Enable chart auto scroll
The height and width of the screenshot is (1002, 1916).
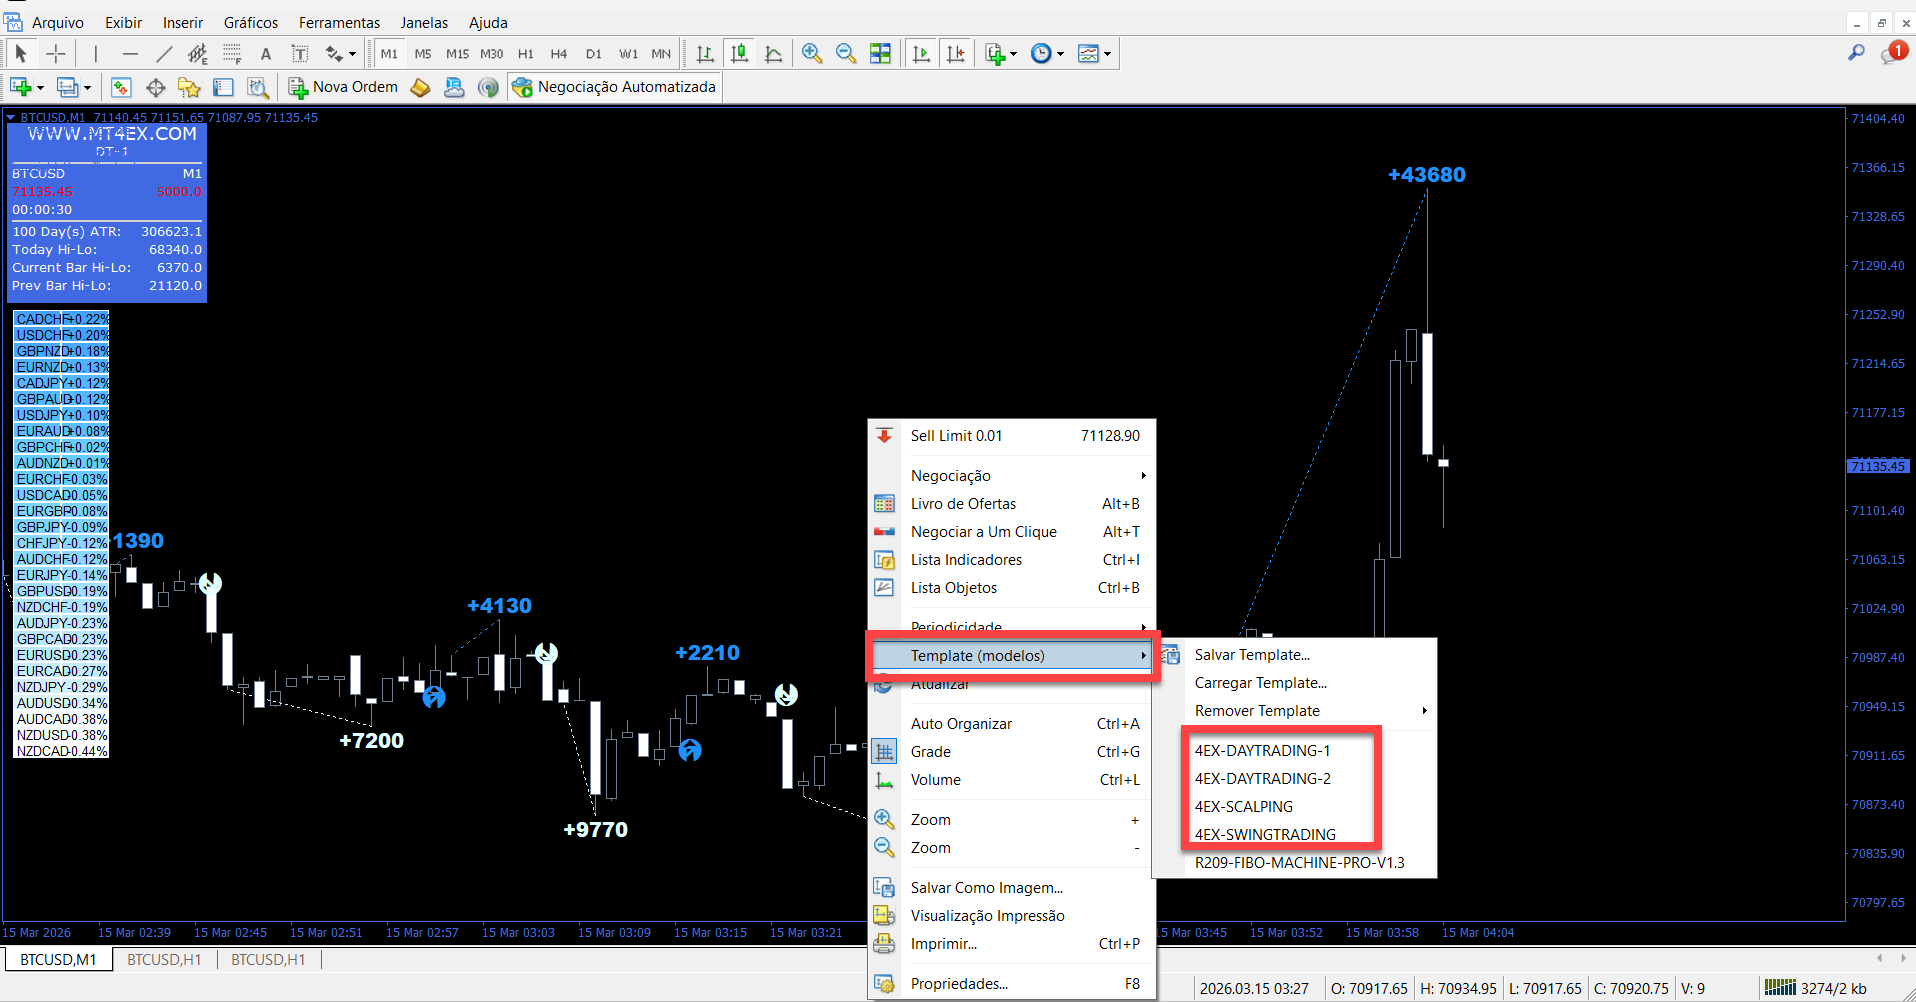922,53
